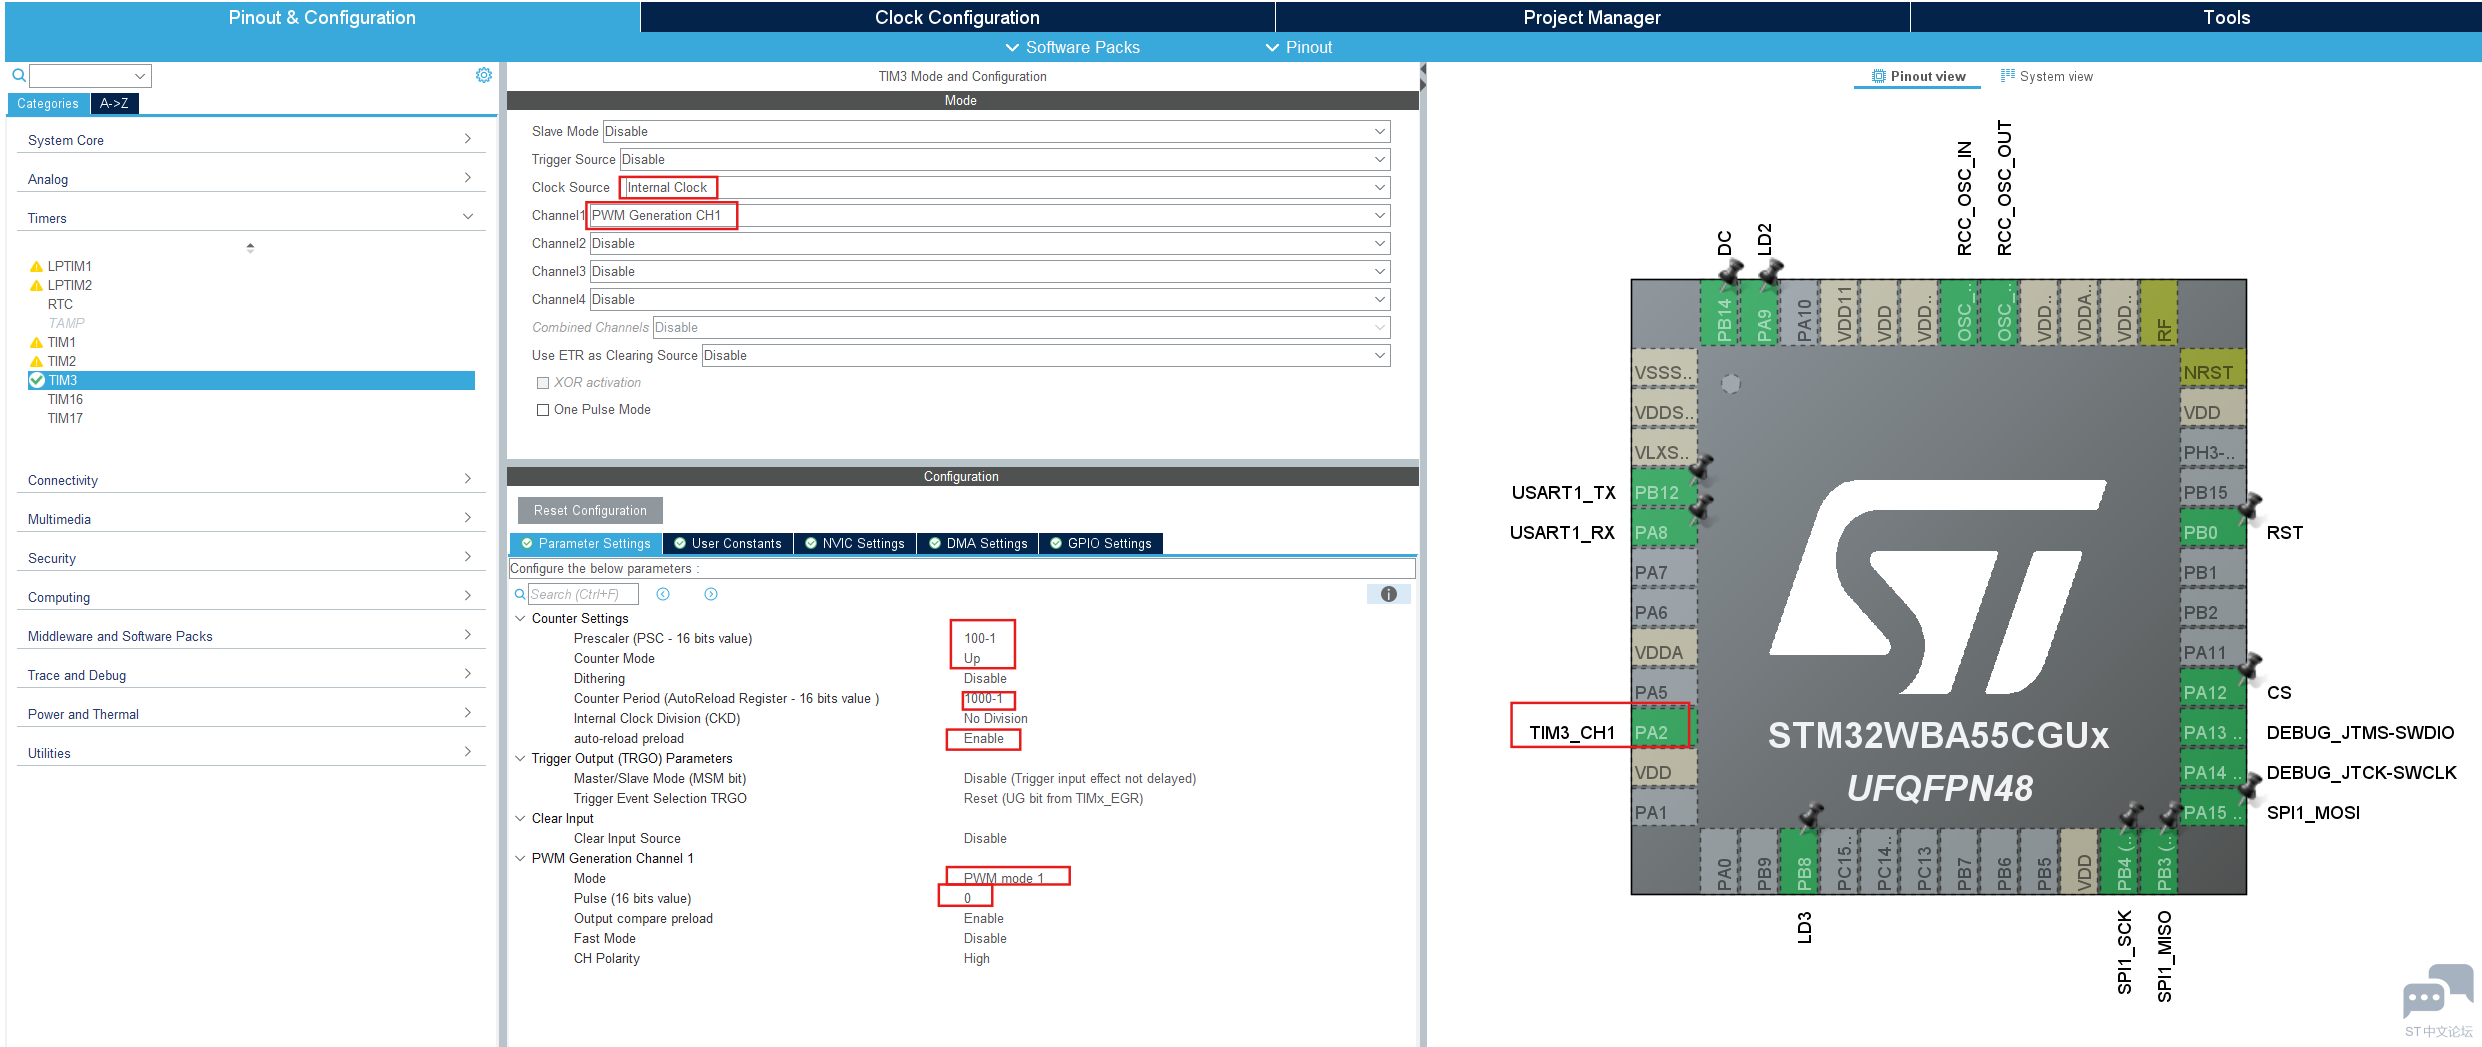Click the System view grid icon
Viewport: 2482px width, 1047px height.
point(2008,76)
